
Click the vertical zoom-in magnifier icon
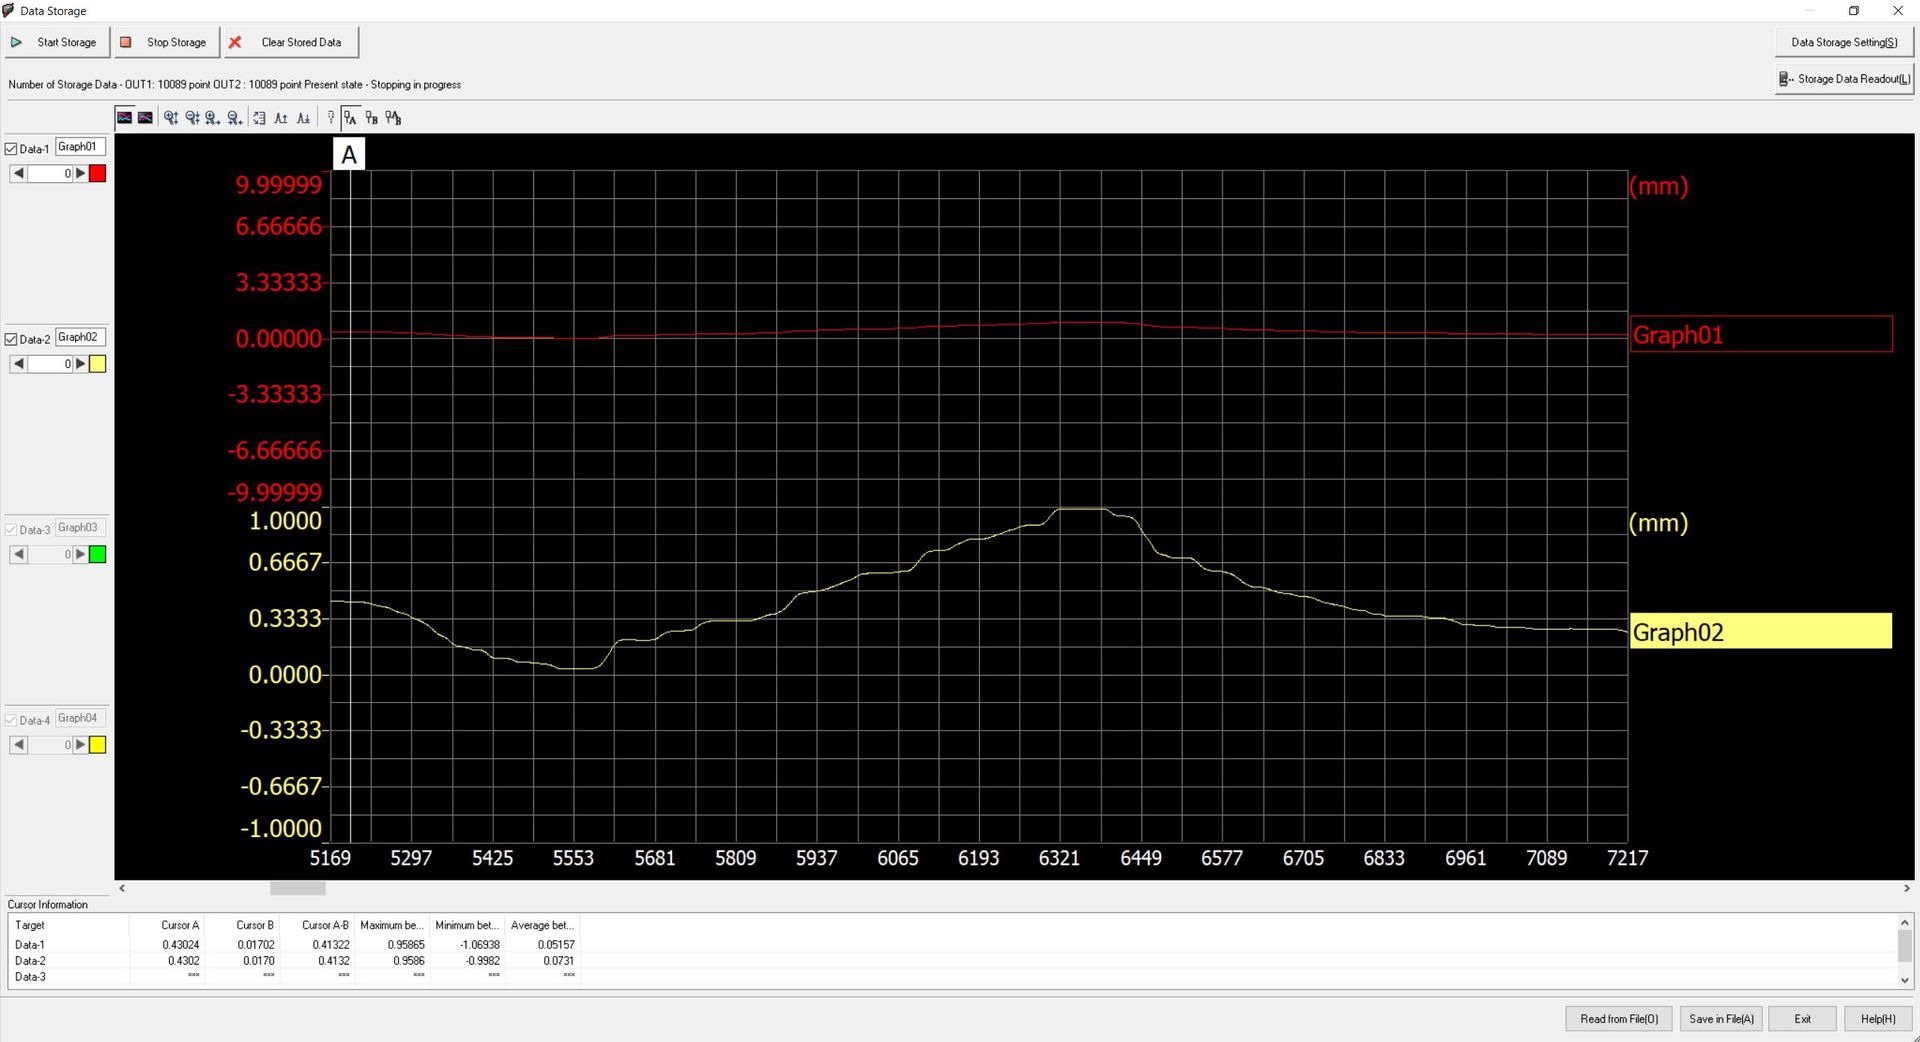pyautogui.click(x=171, y=118)
